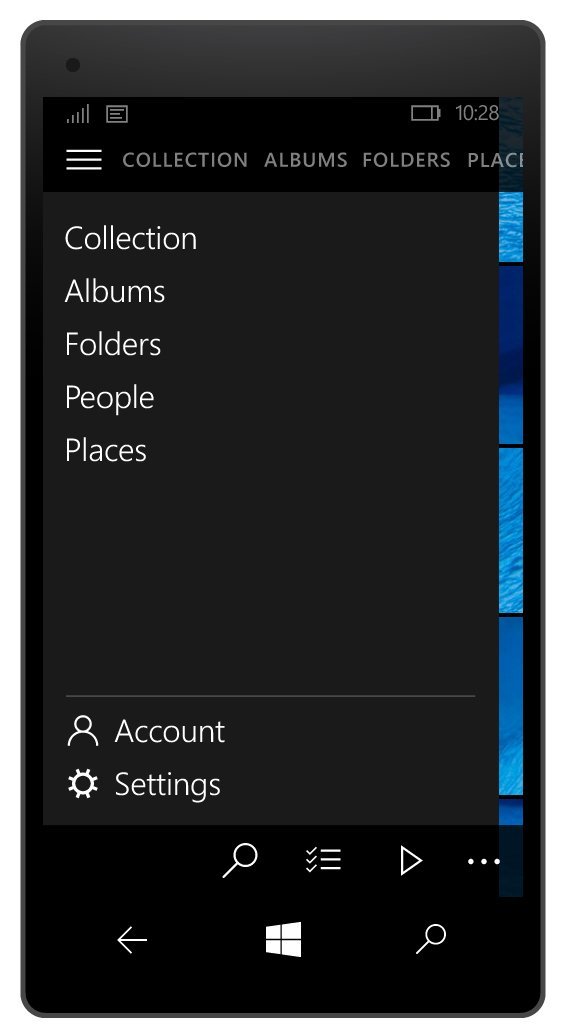Open the multi-select checklist icon
This screenshot has height=1035, width=564.
click(324, 860)
